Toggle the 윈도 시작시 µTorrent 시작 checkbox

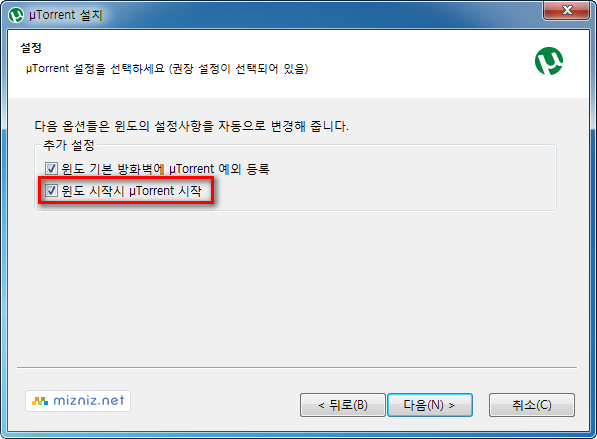[51, 190]
